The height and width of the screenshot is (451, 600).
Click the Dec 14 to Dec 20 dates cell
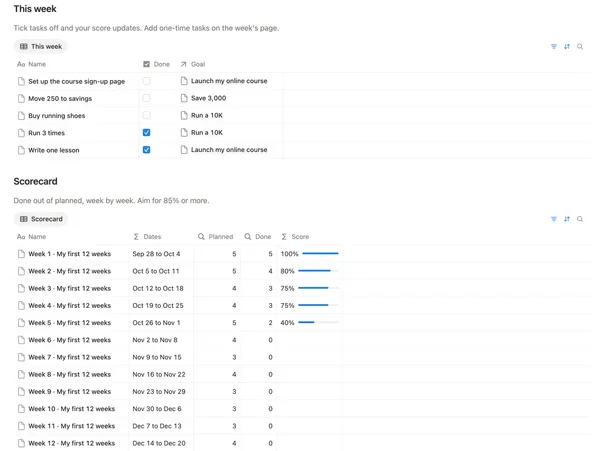click(x=159, y=443)
